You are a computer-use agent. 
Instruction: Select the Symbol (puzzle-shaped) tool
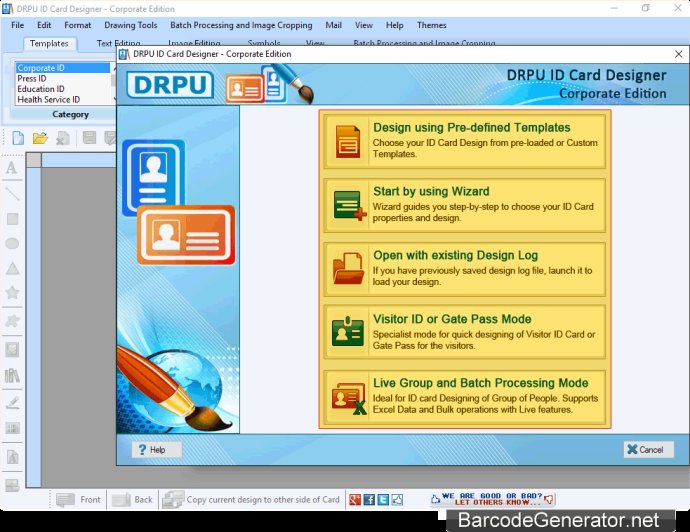click(12, 321)
